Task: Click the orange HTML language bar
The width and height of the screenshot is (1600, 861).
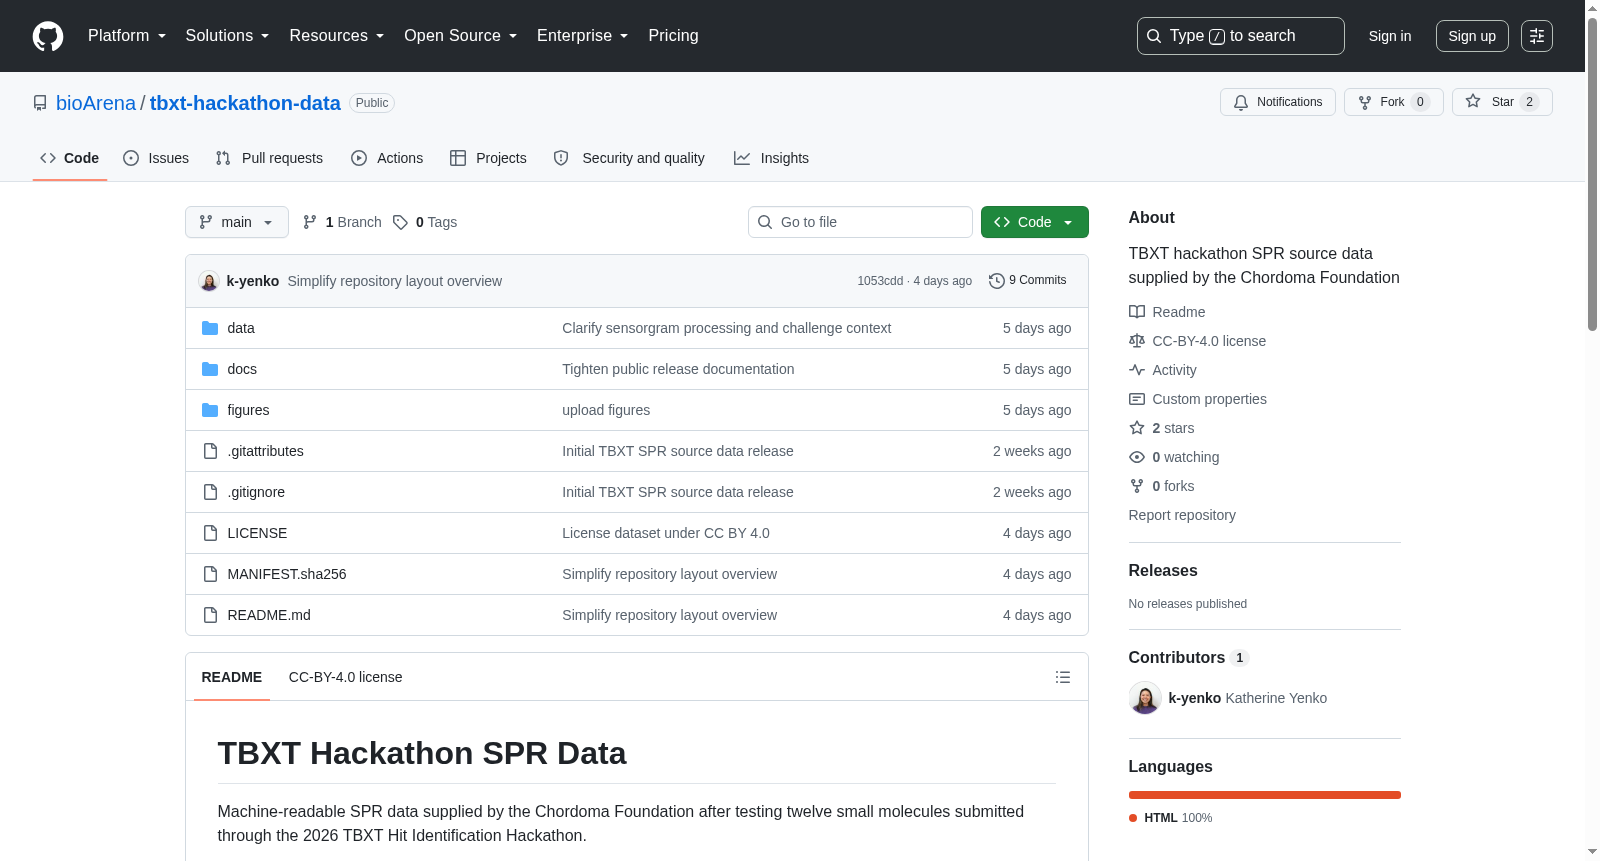Action: 1265,795
